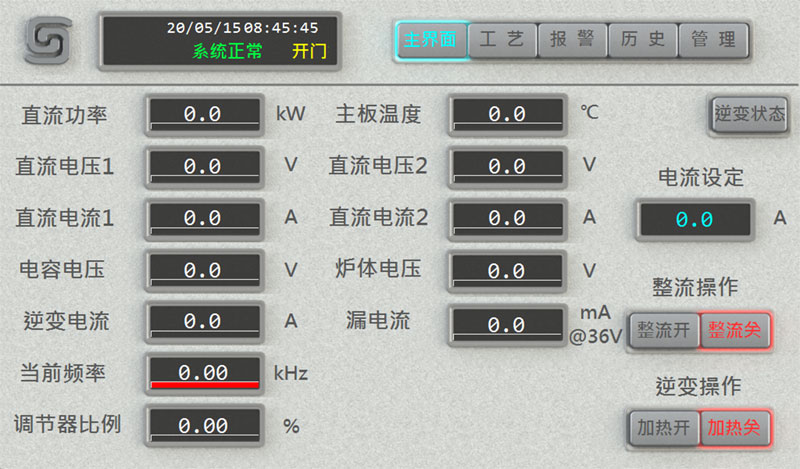Start heating with 加热开
Image resolution: width=800 pixels, height=469 pixels.
tap(664, 428)
